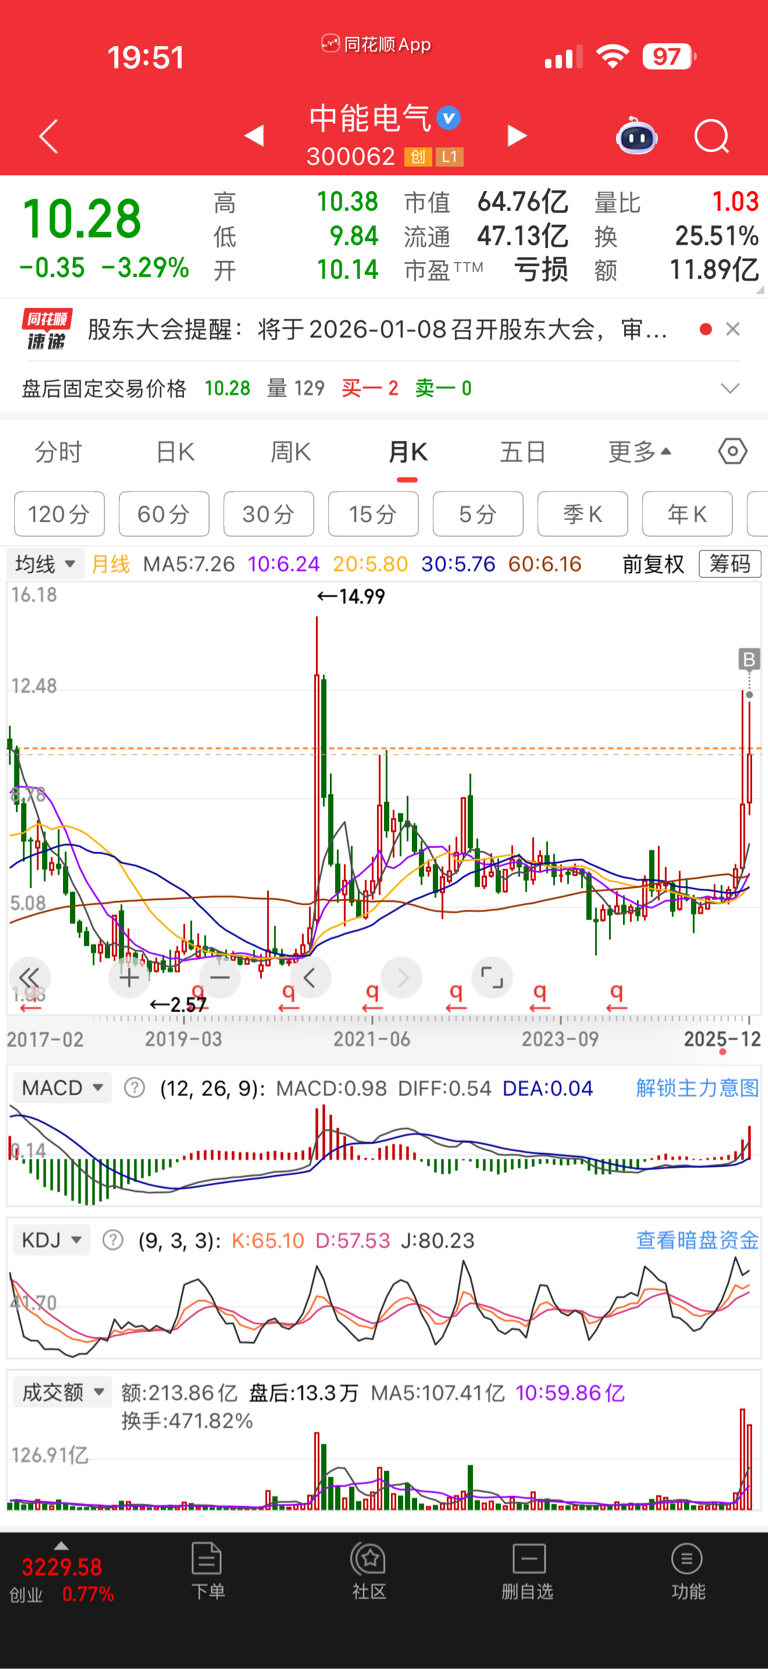
Task: Open the 筹码 chip distribution button
Action: point(730,564)
